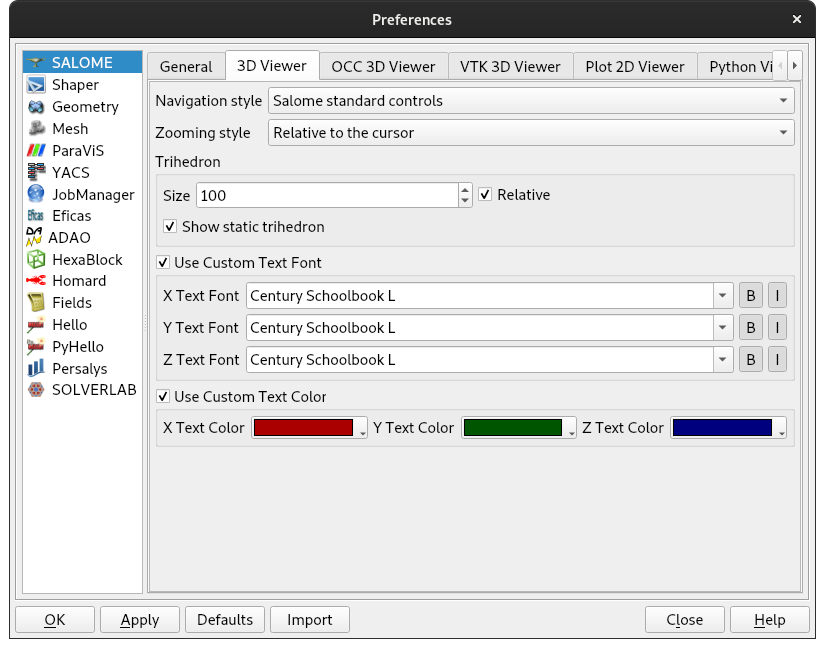Open the PyHello module icon
825x648 pixels.
tap(36, 347)
